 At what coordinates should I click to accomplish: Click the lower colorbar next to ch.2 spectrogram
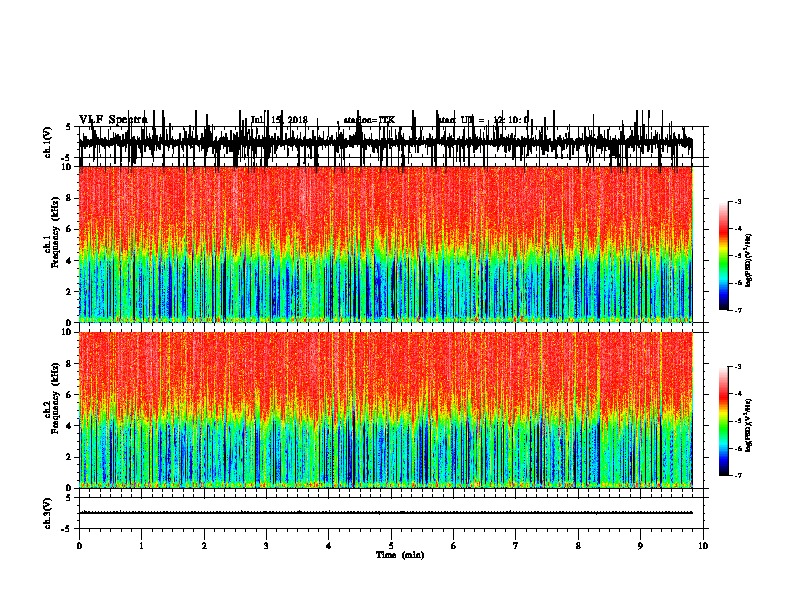click(724, 421)
